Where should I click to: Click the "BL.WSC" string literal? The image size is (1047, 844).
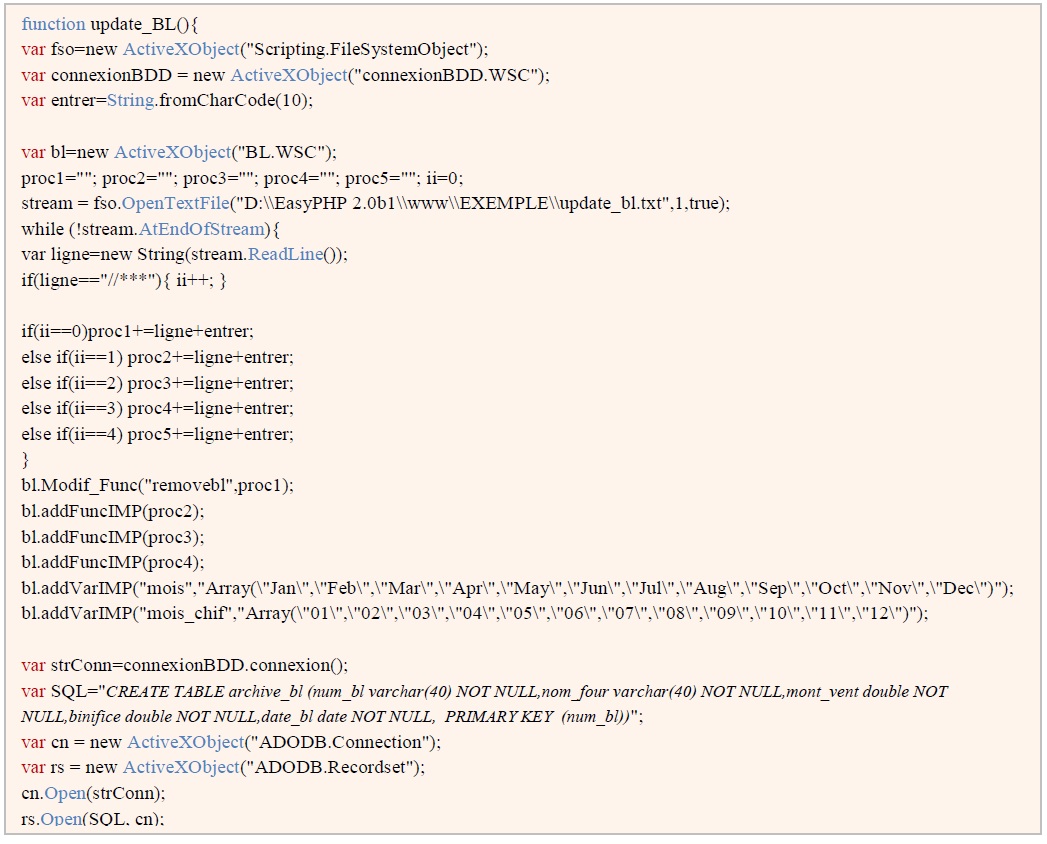pyautogui.click(x=285, y=153)
